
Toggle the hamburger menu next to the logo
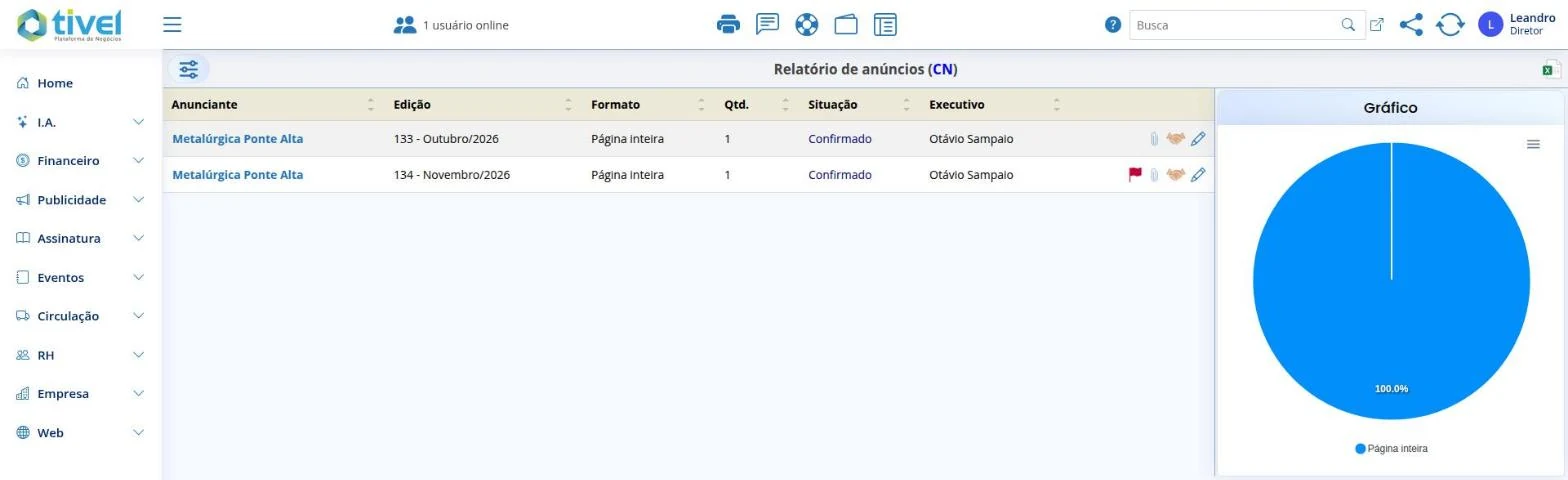click(x=172, y=25)
